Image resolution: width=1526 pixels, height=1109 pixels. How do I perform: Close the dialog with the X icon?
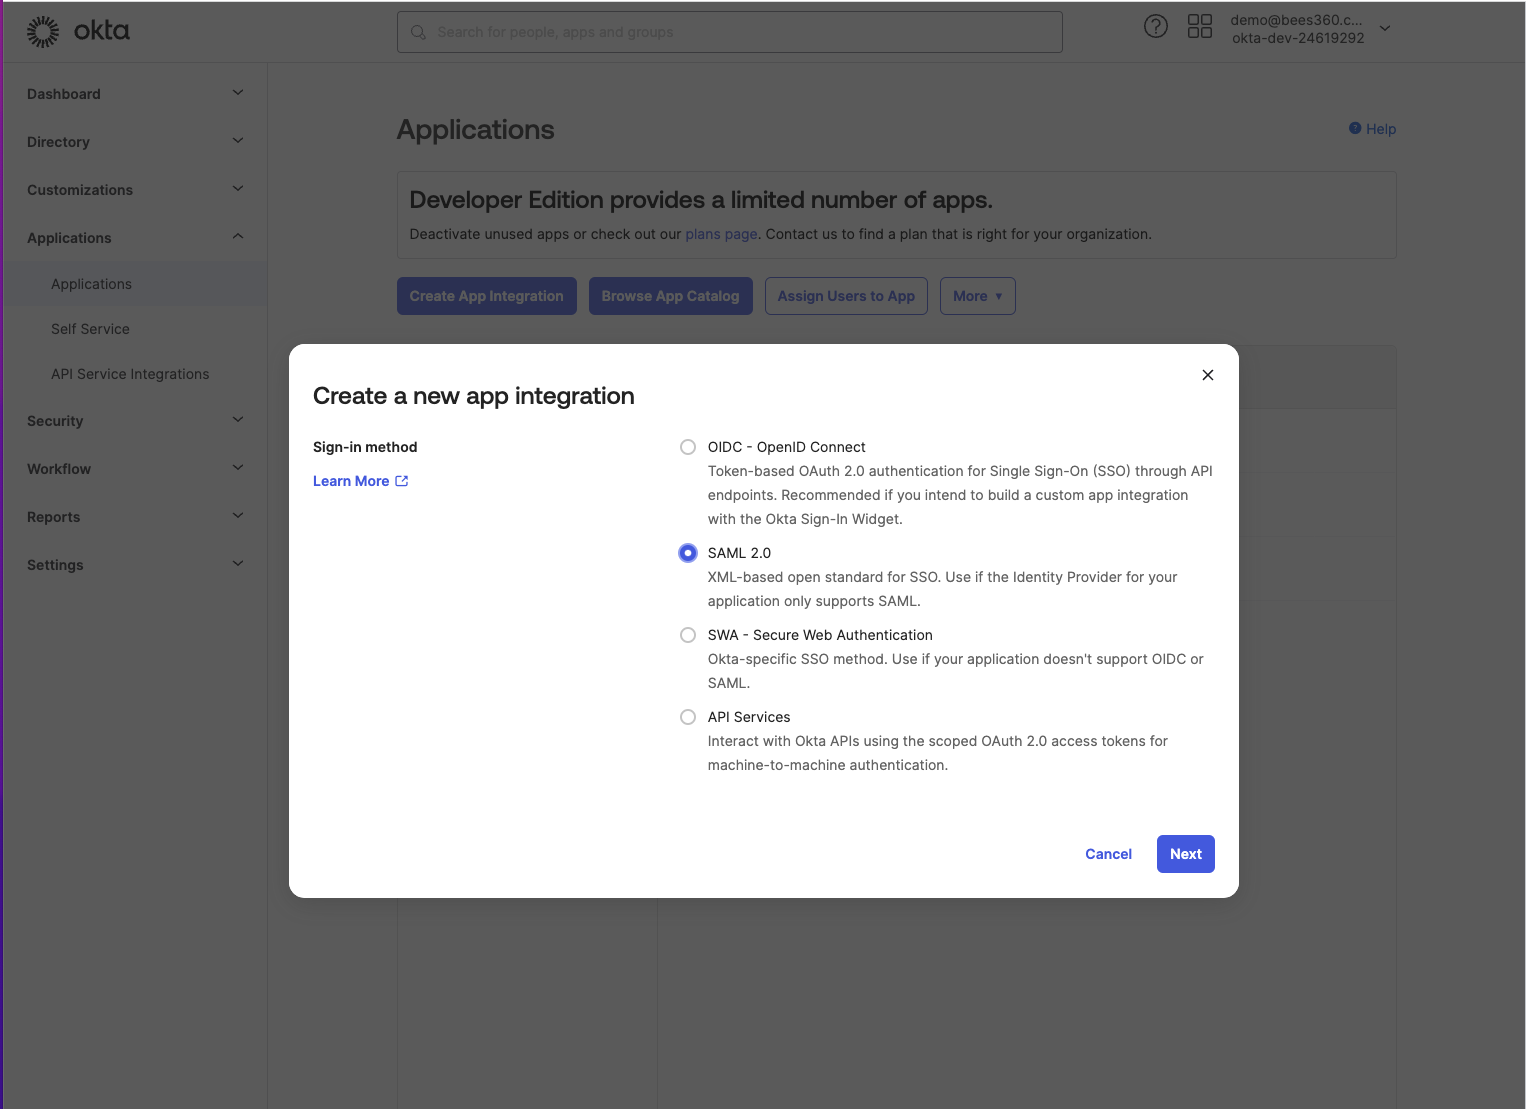[x=1208, y=375]
